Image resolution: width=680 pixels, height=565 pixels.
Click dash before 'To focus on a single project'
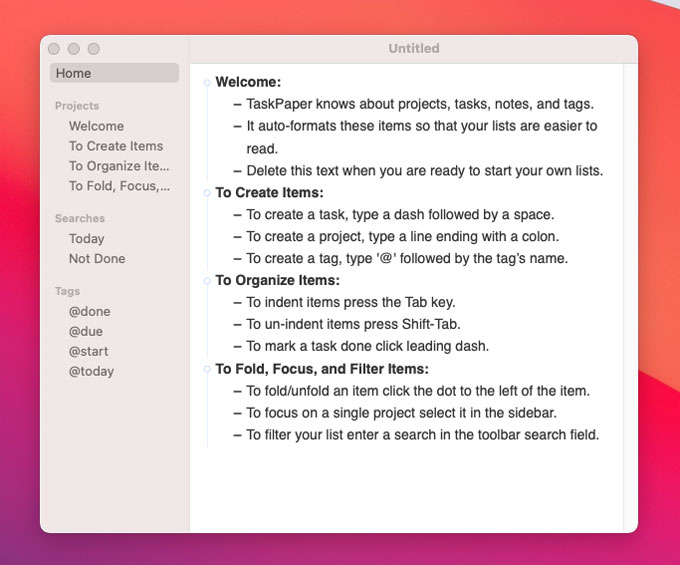(237, 413)
